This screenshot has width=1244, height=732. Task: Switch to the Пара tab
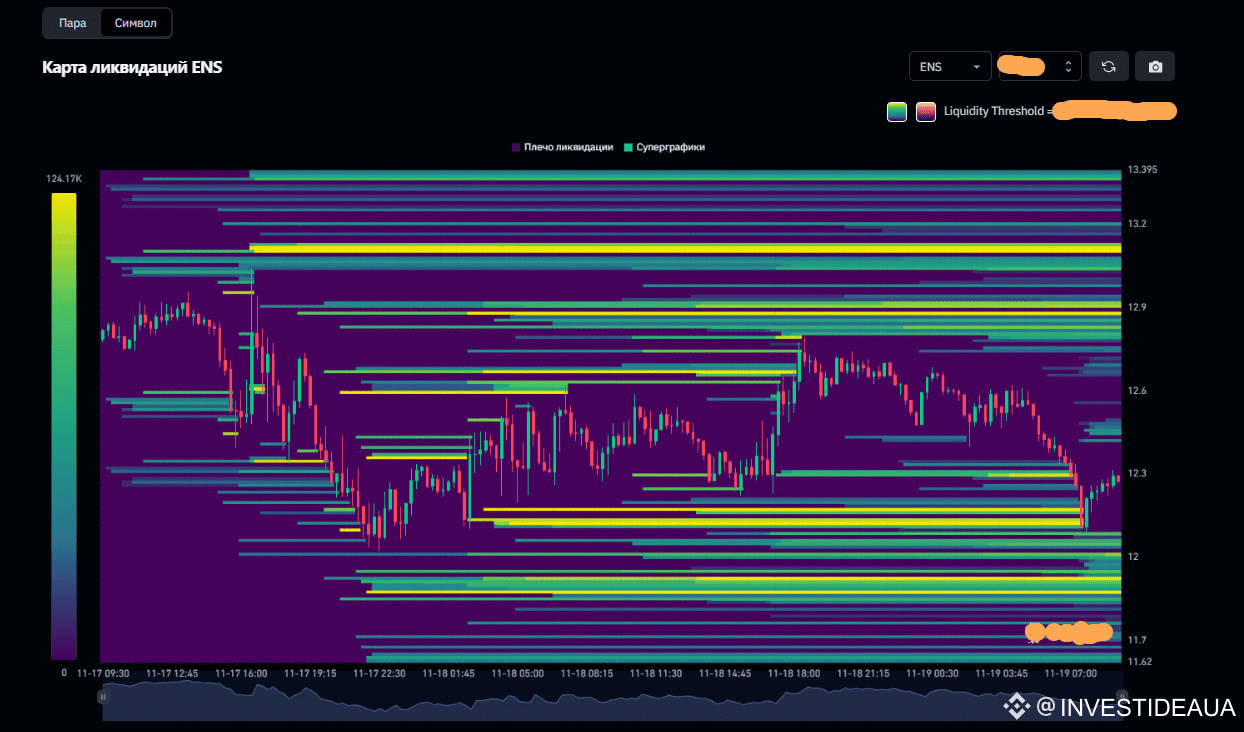click(72, 23)
